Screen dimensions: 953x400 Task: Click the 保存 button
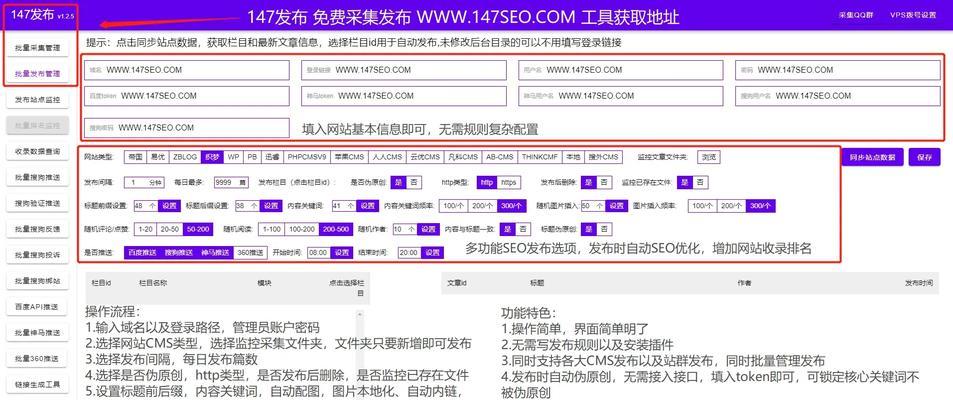(x=924, y=157)
